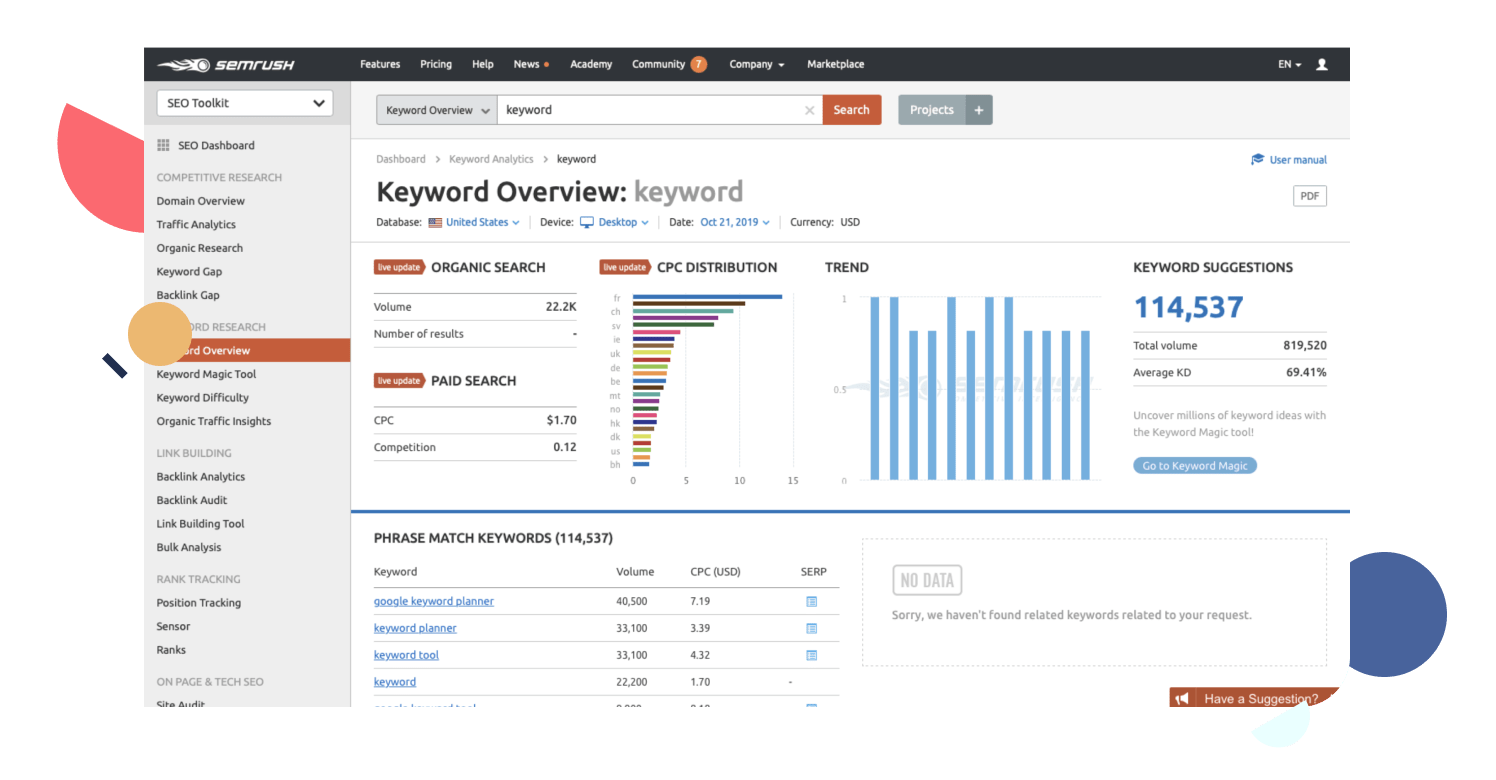This screenshot has width=1496, height=780.
Task: Select Keyword Magic Tool in the sidebar
Action: 206,374
